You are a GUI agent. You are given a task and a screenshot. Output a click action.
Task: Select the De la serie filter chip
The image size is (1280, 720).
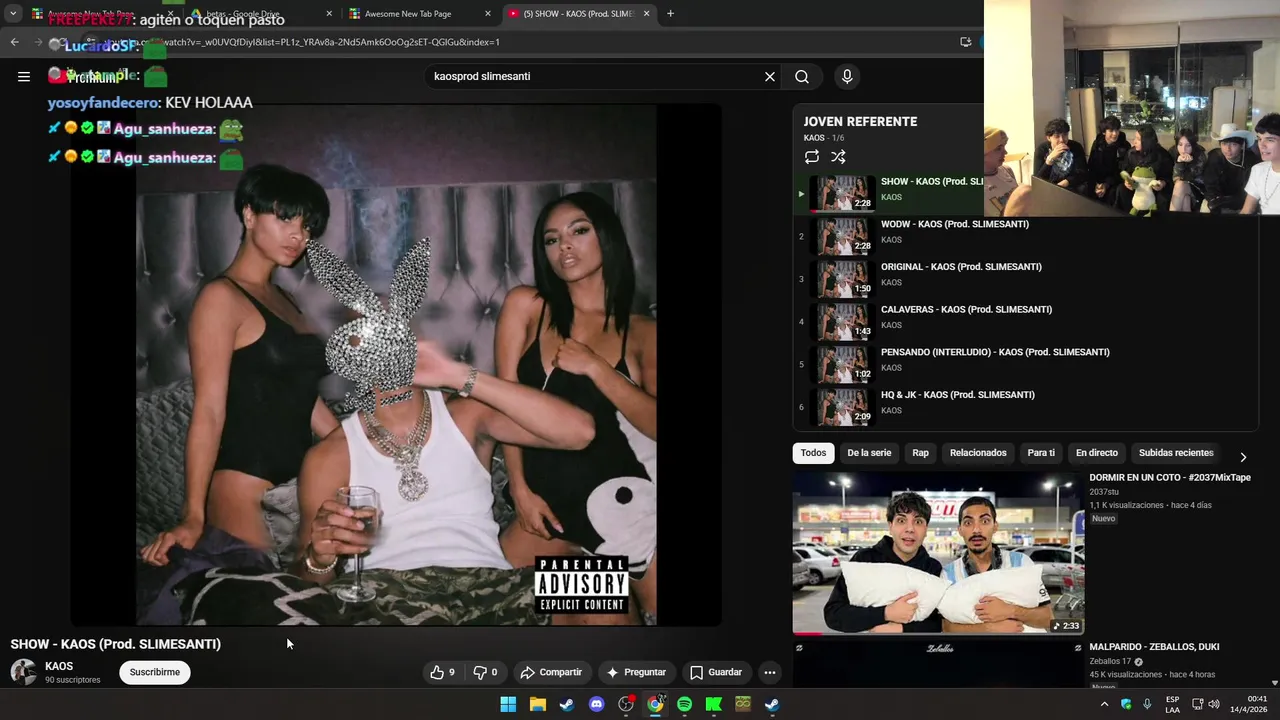(x=869, y=453)
